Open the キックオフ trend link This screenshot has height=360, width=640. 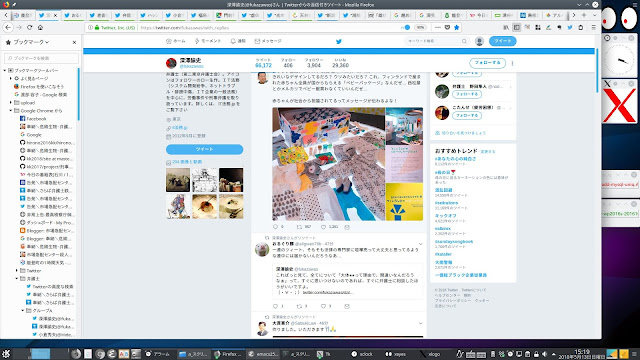(x=445, y=216)
